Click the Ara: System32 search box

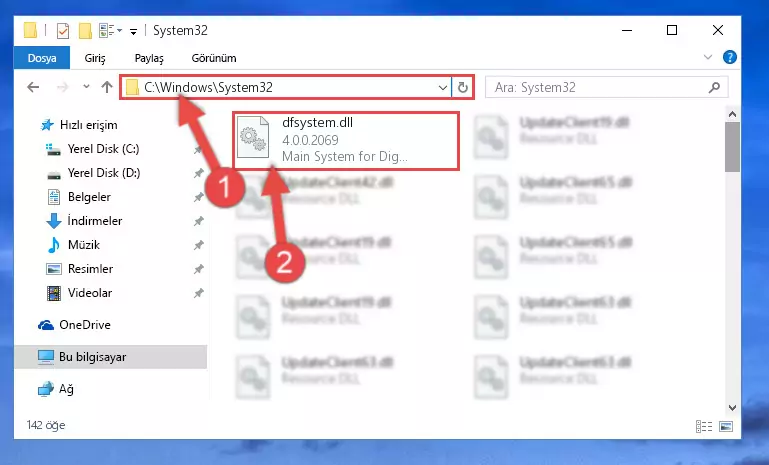(x=606, y=87)
